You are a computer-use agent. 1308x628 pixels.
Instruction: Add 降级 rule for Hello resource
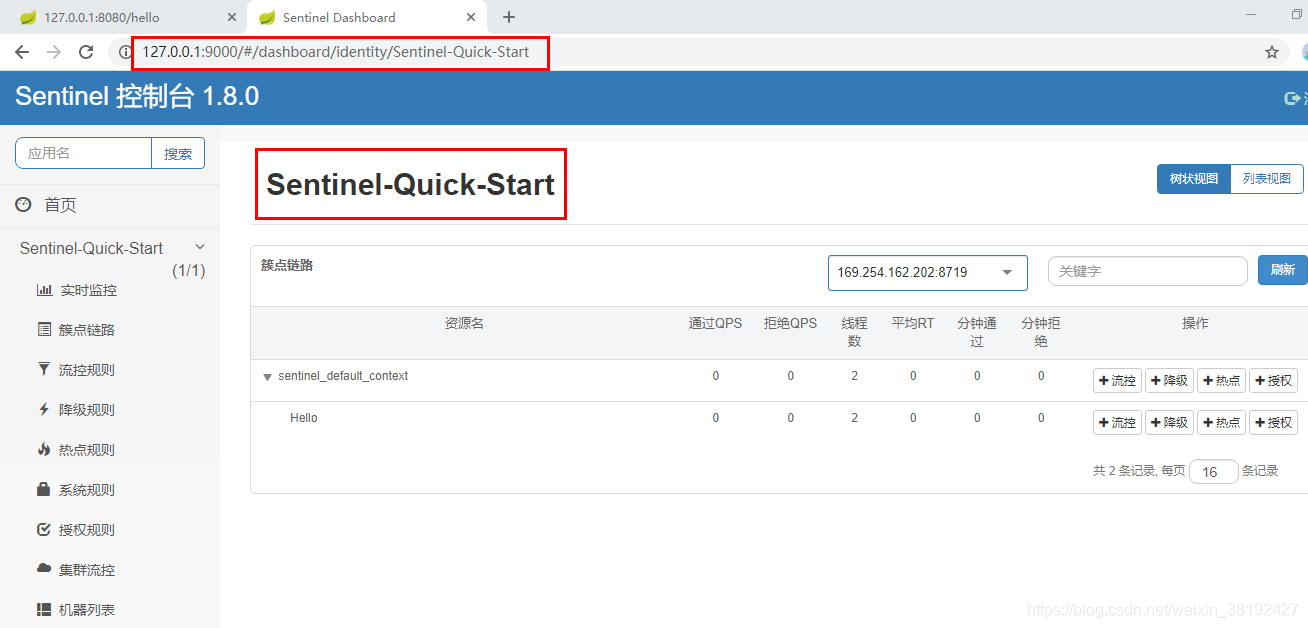pos(1169,422)
